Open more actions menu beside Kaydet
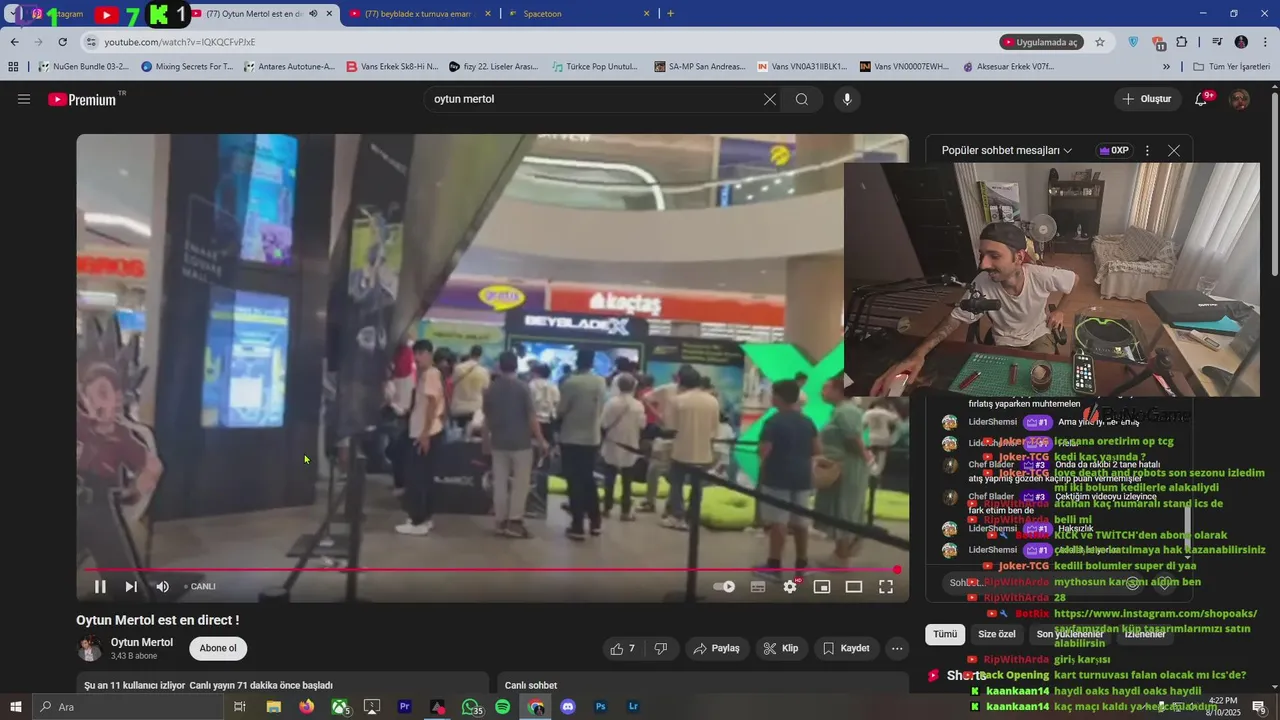Screen dimensions: 1280x720 pyautogui.click(x=897, y=648)
